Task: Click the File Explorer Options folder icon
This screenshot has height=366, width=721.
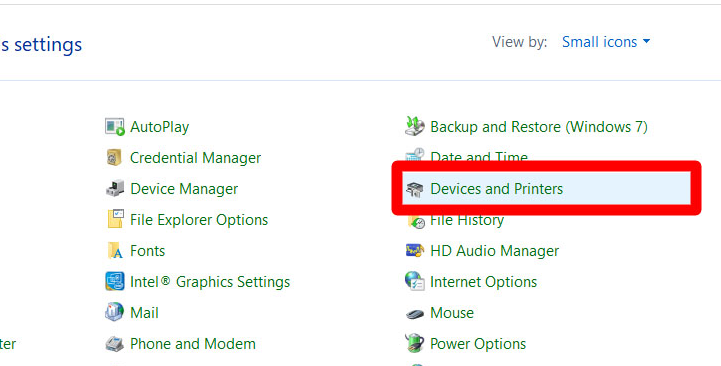Action: pos(115,219)
